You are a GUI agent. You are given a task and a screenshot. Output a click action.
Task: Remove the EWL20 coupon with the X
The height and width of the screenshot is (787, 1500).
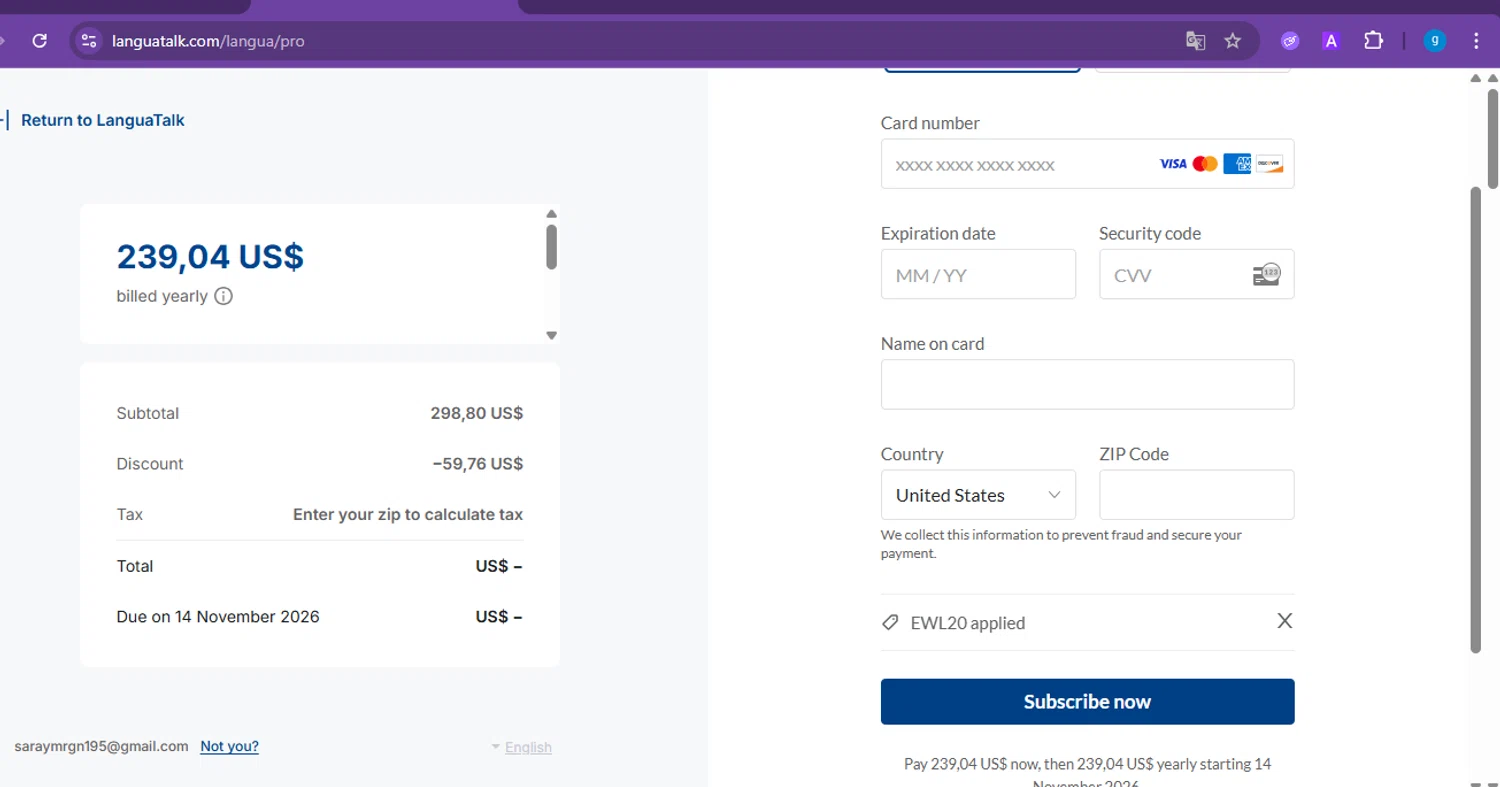tap(1285, 621)
